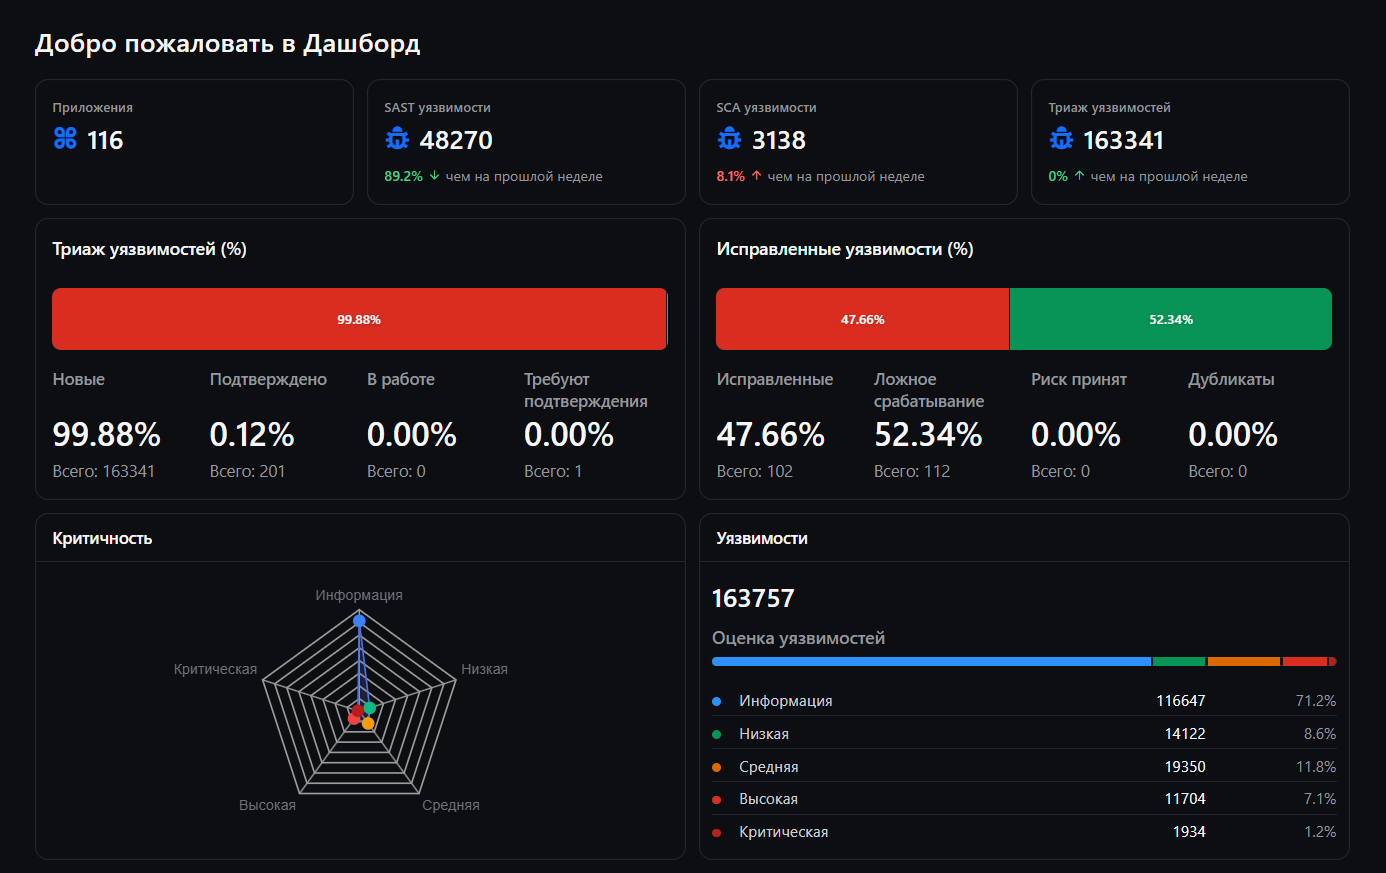
Task: Select the green Низкая point on the radar chart
Action: coord(370,708)
